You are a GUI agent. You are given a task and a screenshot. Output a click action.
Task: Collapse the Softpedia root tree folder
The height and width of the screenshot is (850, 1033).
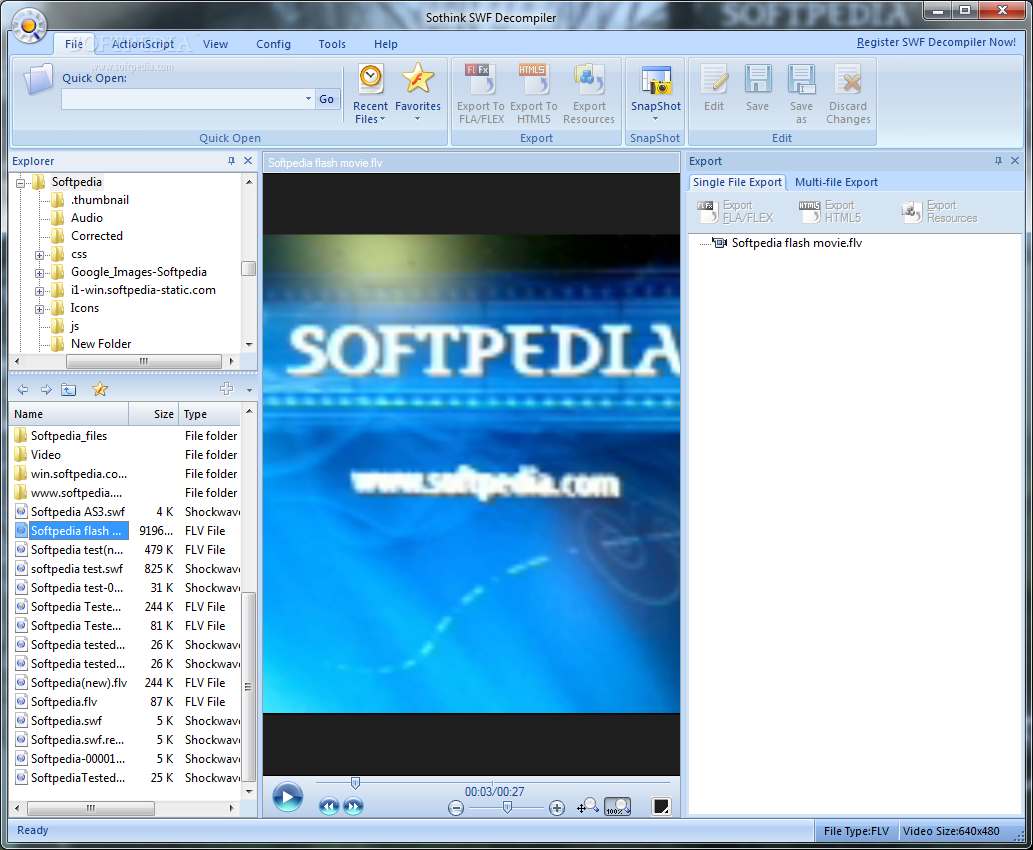(20, 183)
